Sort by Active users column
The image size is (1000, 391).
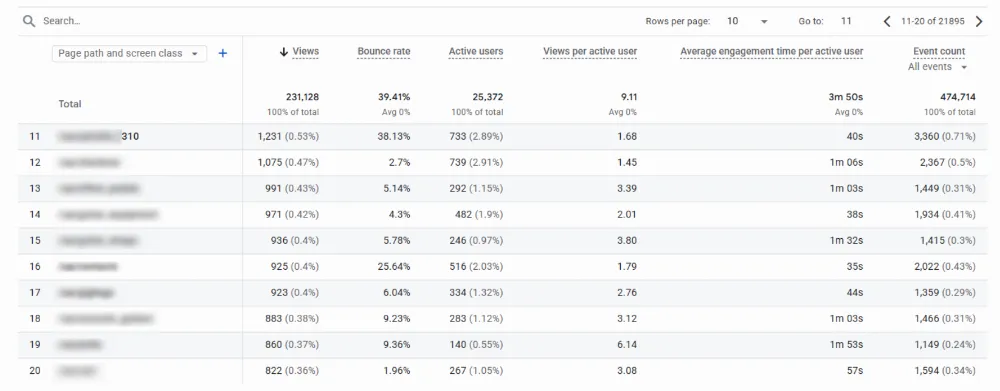(x=476, y=52)
